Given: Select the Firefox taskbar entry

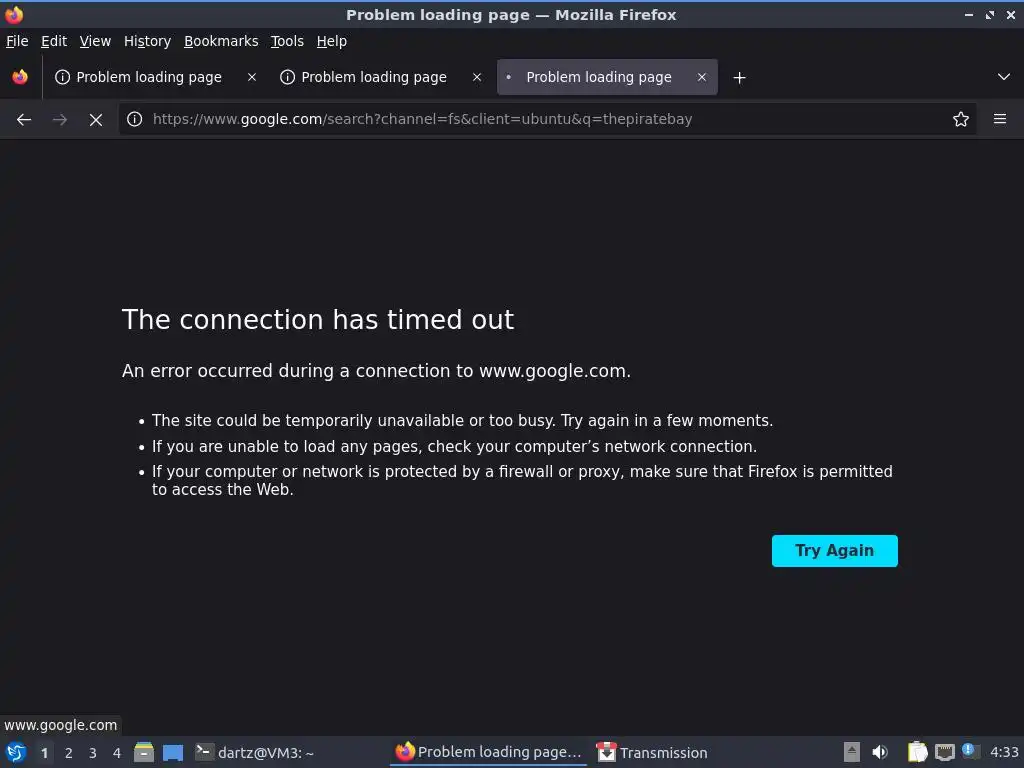Looking at the screenshot, I should (488, 752).
